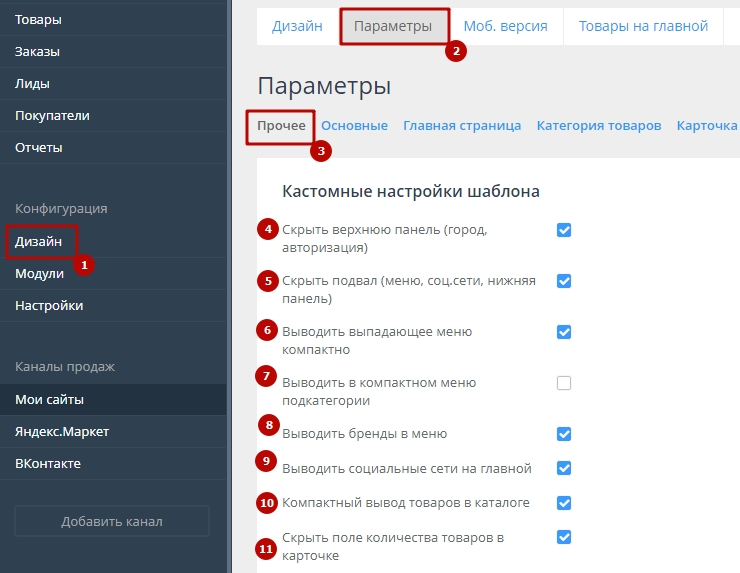Image resolution: width=740 pixels, height=573 pixels.
Task: Open the Основные settings link
Action: [354, 126]
